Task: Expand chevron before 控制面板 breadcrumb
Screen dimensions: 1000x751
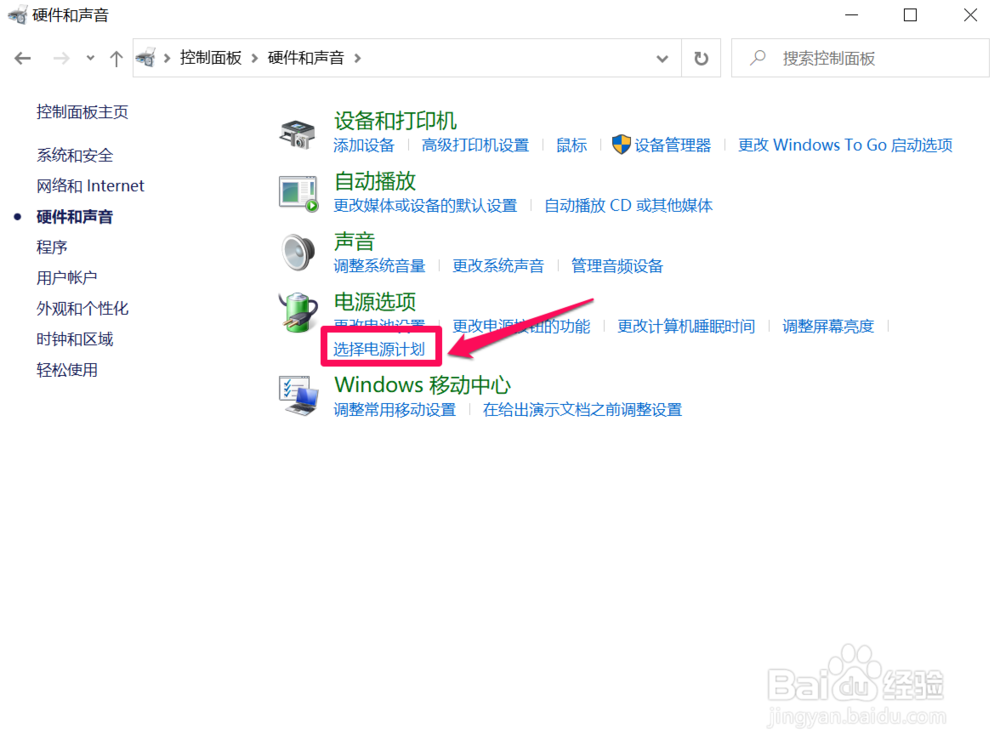Action: 167,58
